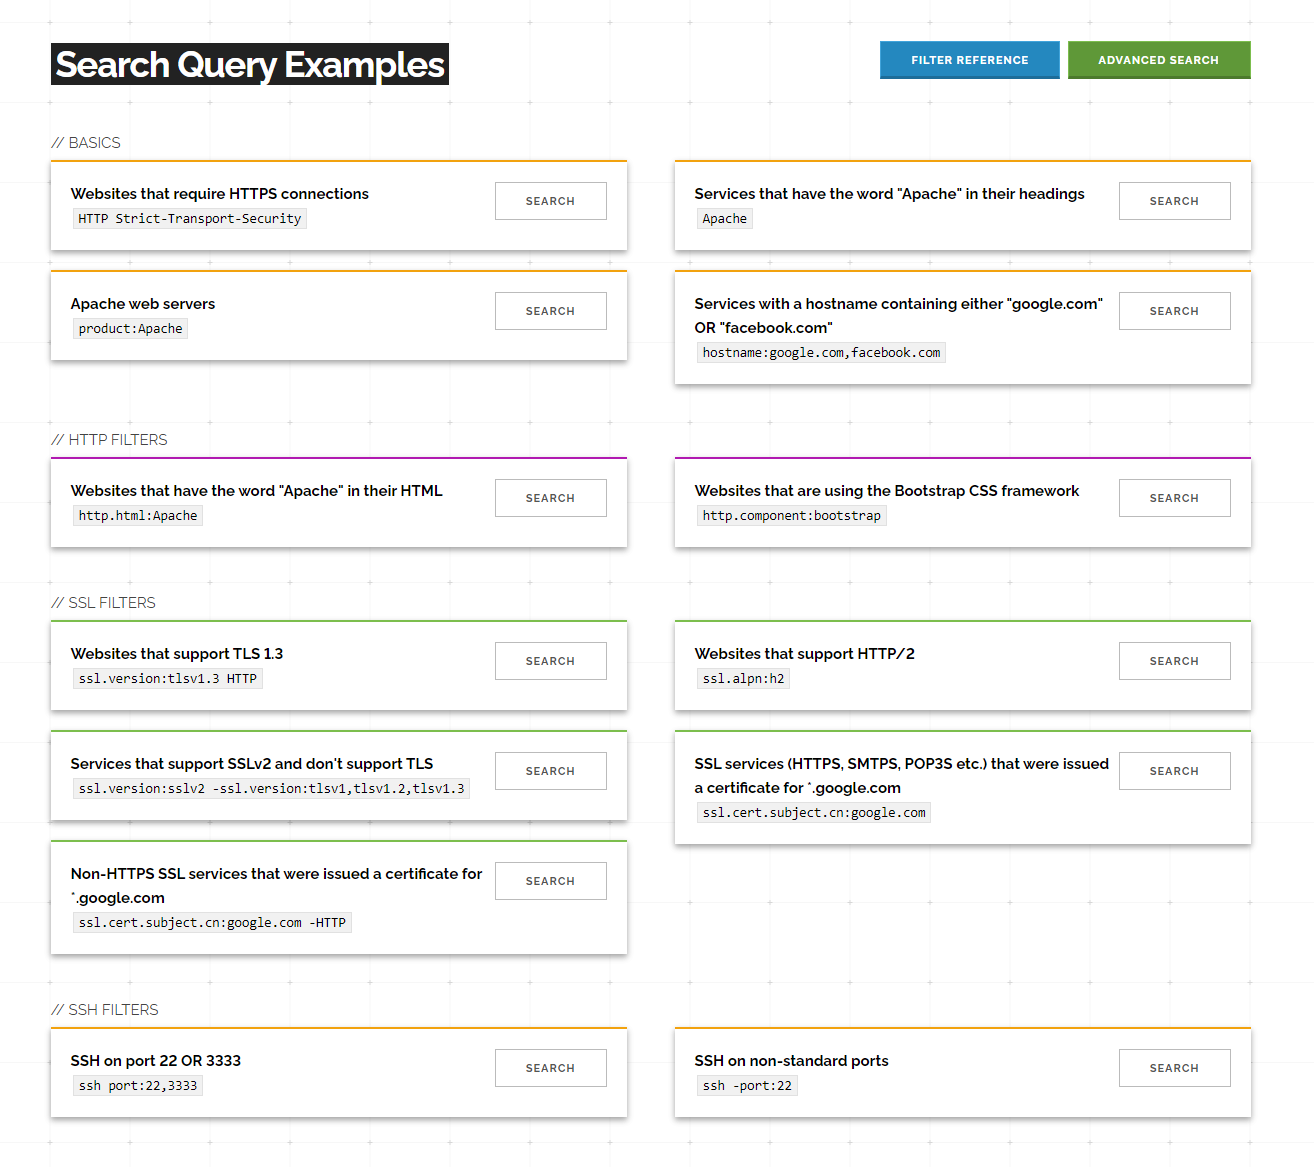Run search for Apache web servers
The height and width of the screenshot is (1167, 1314).
click(x=550, y=311)
